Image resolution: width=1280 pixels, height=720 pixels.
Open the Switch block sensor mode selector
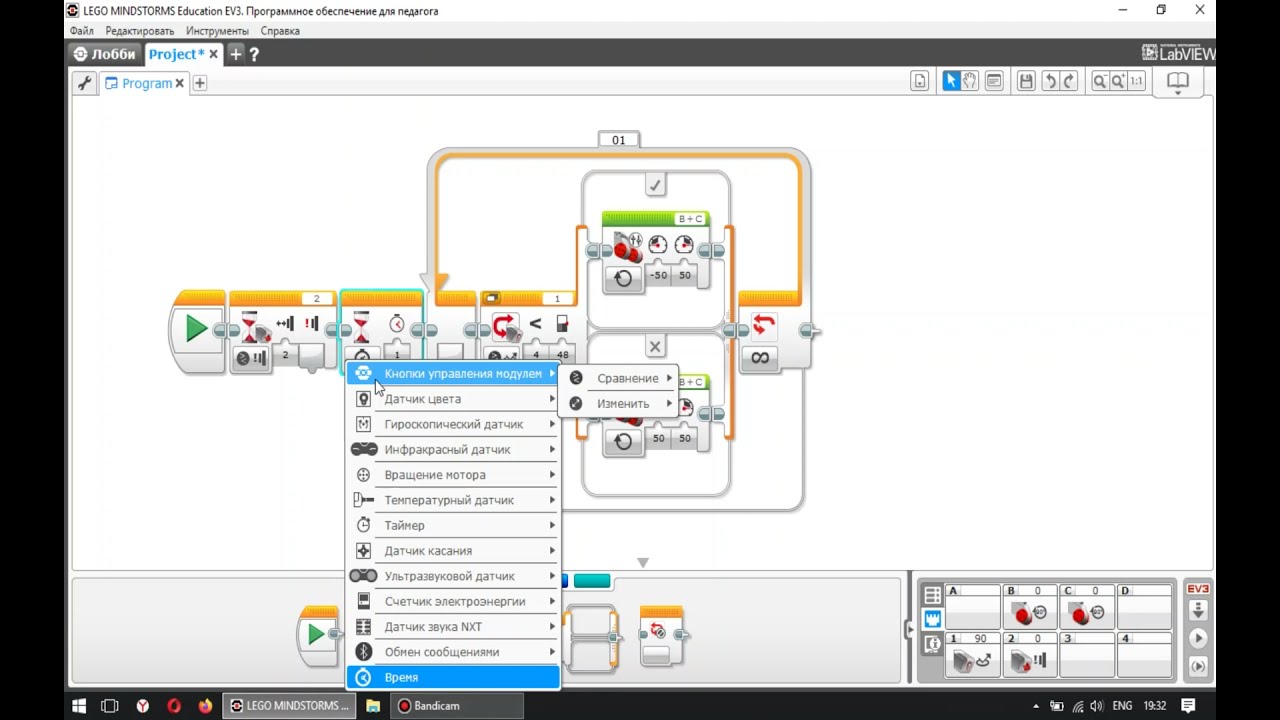coord(502,356)
